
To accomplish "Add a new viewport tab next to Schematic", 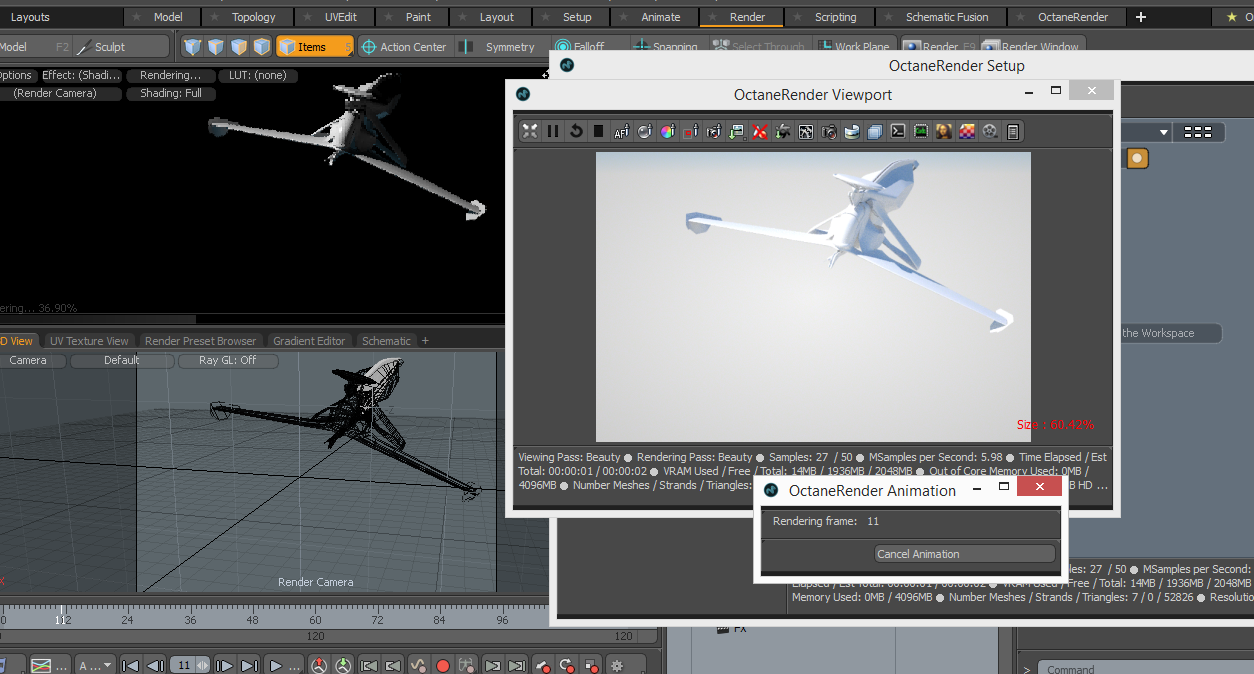I will [x=425, y=341].
